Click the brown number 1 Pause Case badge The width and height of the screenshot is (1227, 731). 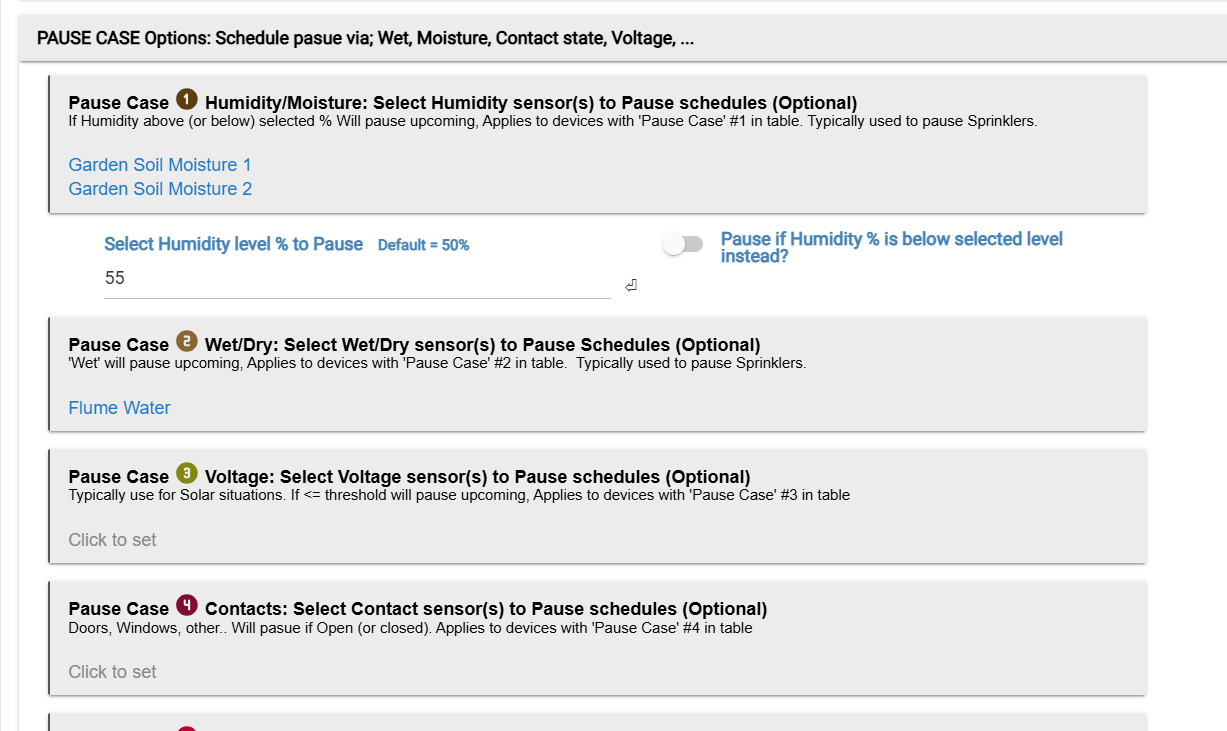click(x=187, y=99)
